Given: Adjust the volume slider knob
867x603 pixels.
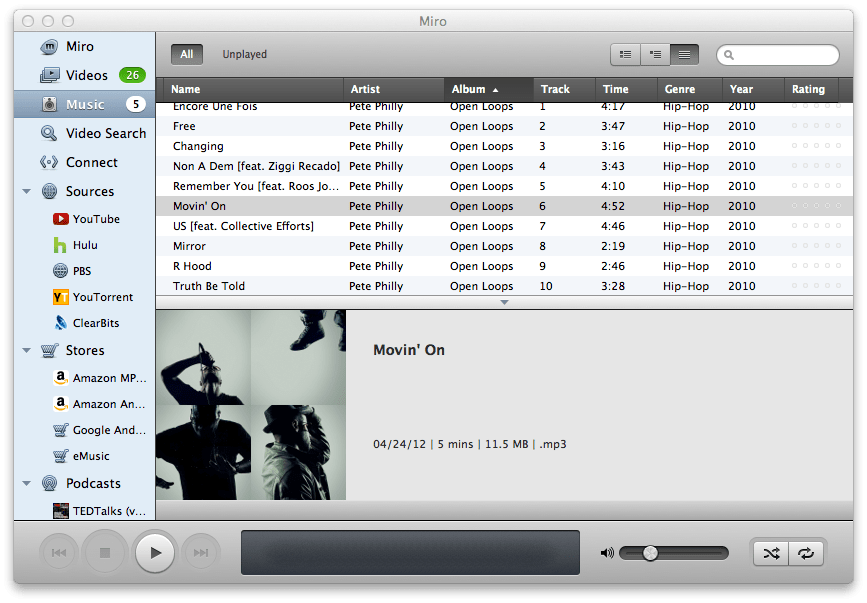Looking at the screenshot, I should [x=650, y=553].
